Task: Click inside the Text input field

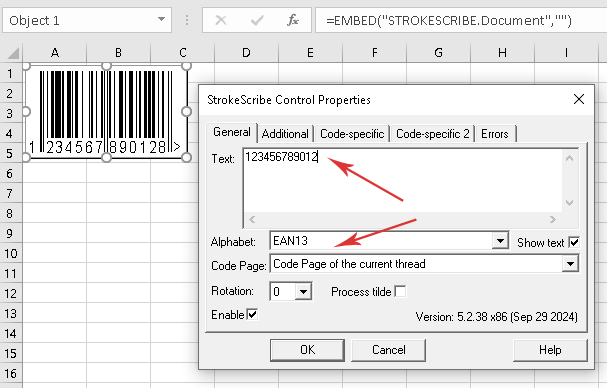Action: [x=403, y=180]
